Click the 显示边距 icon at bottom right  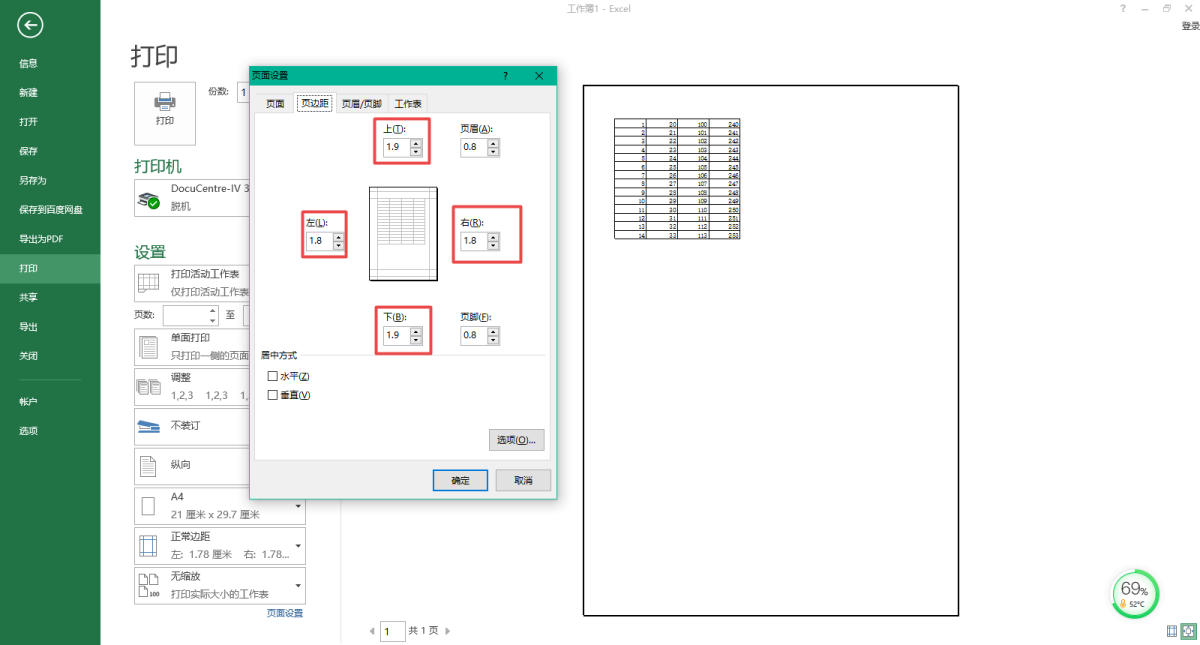tap(1171, 631)
